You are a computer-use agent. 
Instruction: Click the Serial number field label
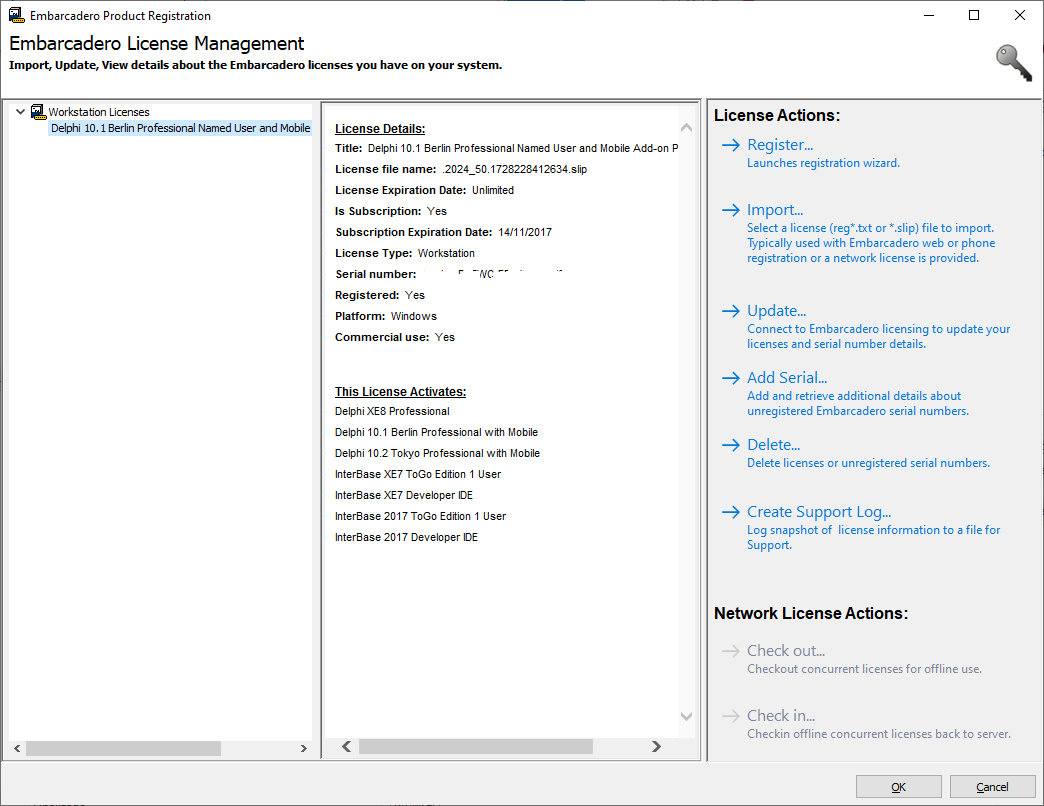pyautogui.click(x=376, y=274)
